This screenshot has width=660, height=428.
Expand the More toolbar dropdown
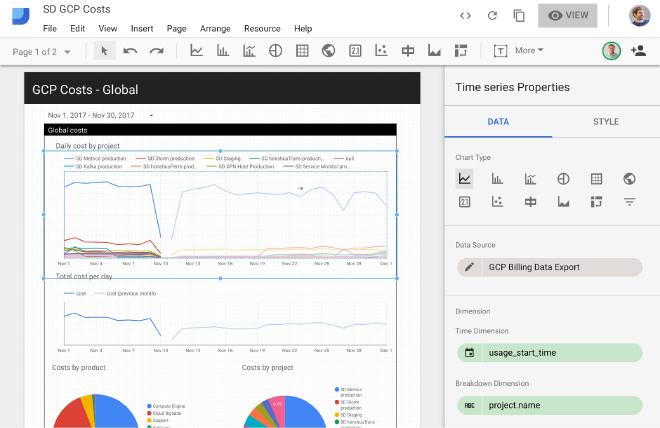pyautogui.click(x=529, y=51)
